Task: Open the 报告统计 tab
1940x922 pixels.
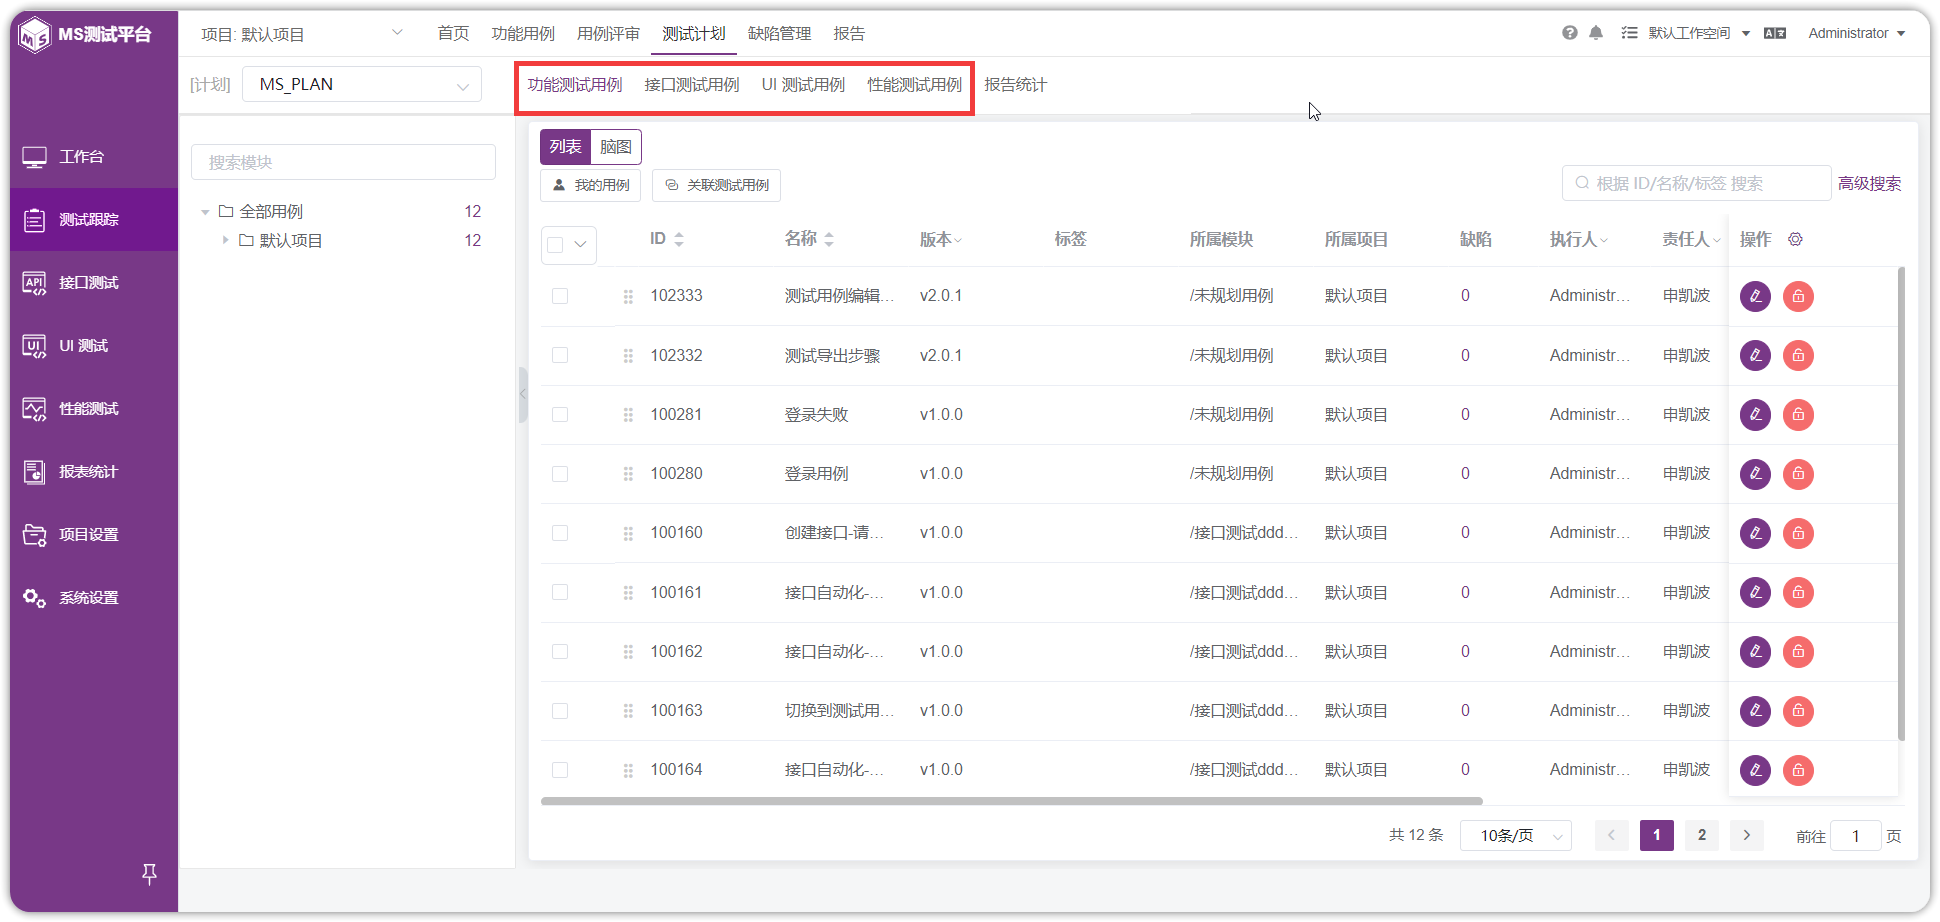Action: 1015,85
